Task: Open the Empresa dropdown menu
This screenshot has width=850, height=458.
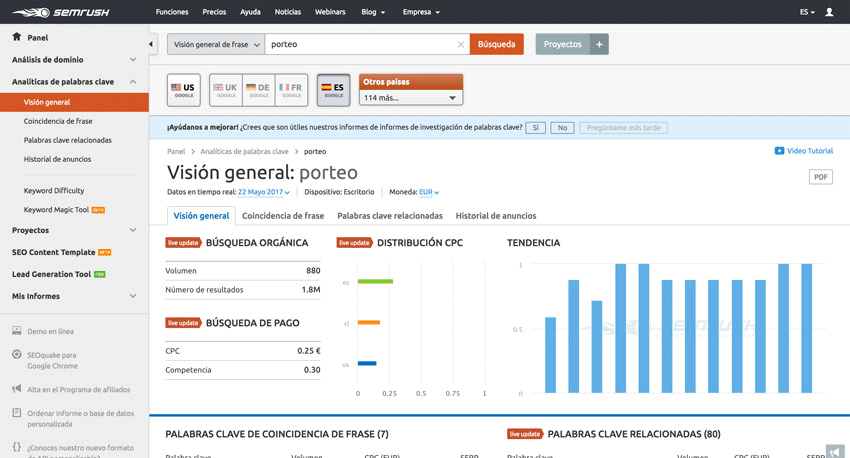Action: pos(421,12)
